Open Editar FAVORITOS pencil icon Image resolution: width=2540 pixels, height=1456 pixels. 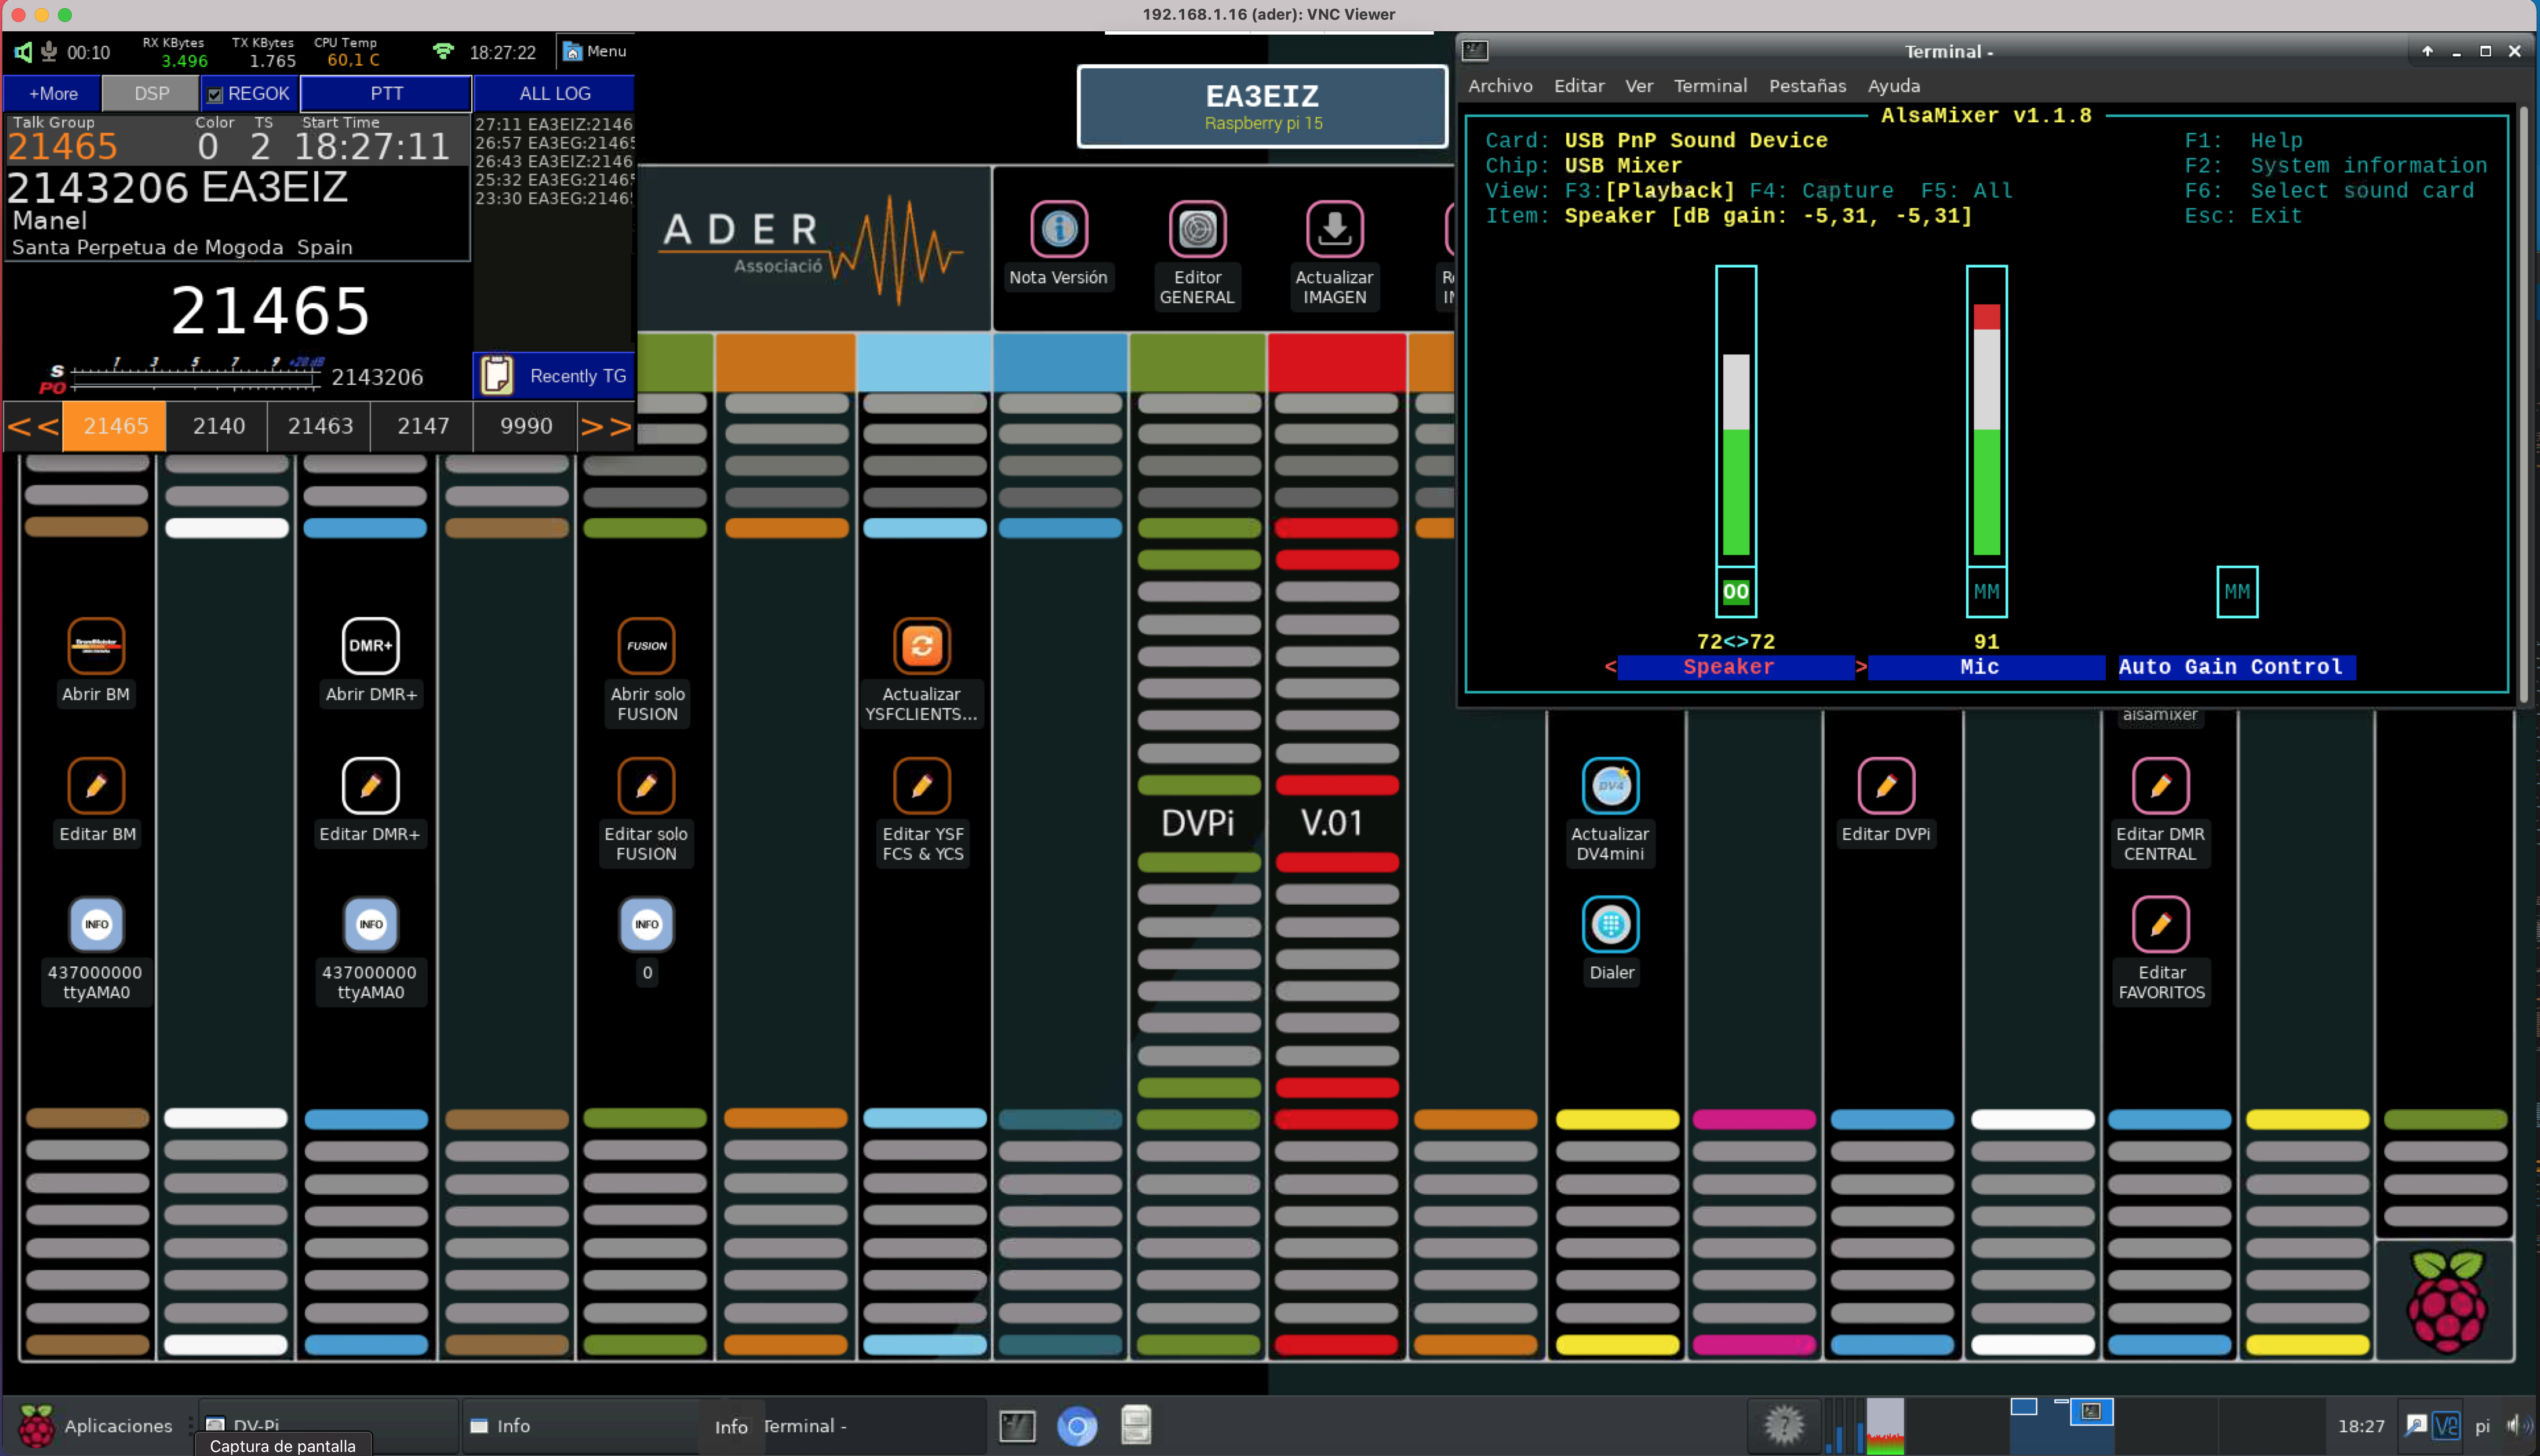point(2160,924)
